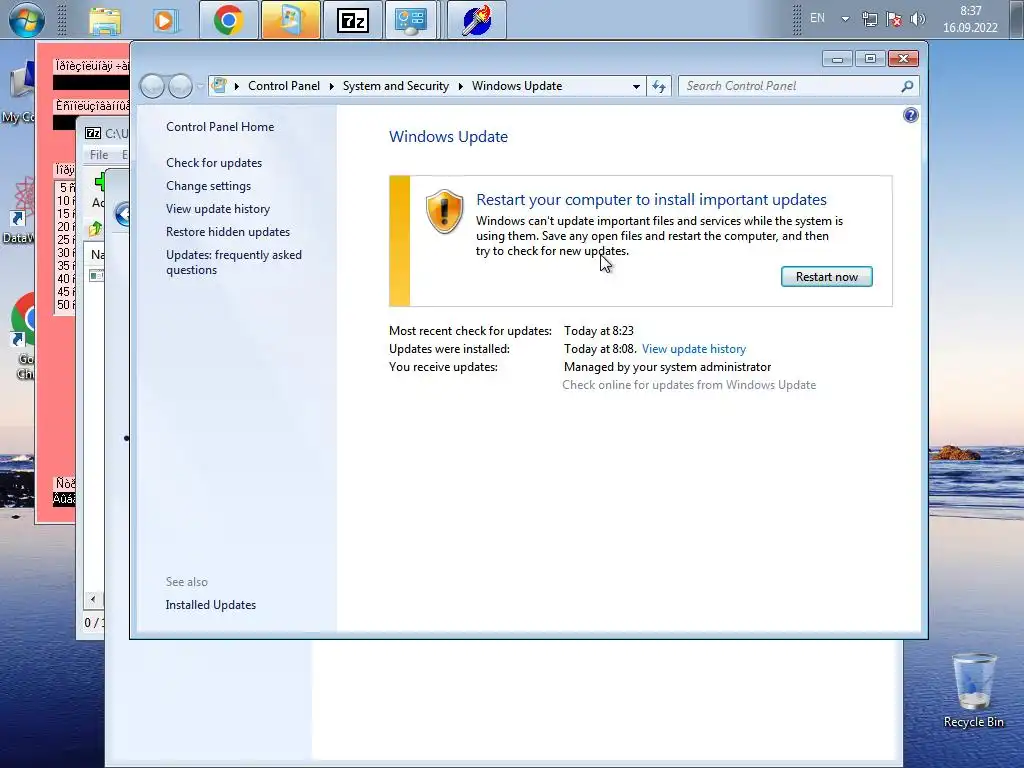Image resolution: width=1024 pixels, height=768 pixels.
Task: Expand the arrow after System and Security
Action: [x=460, y=86]
